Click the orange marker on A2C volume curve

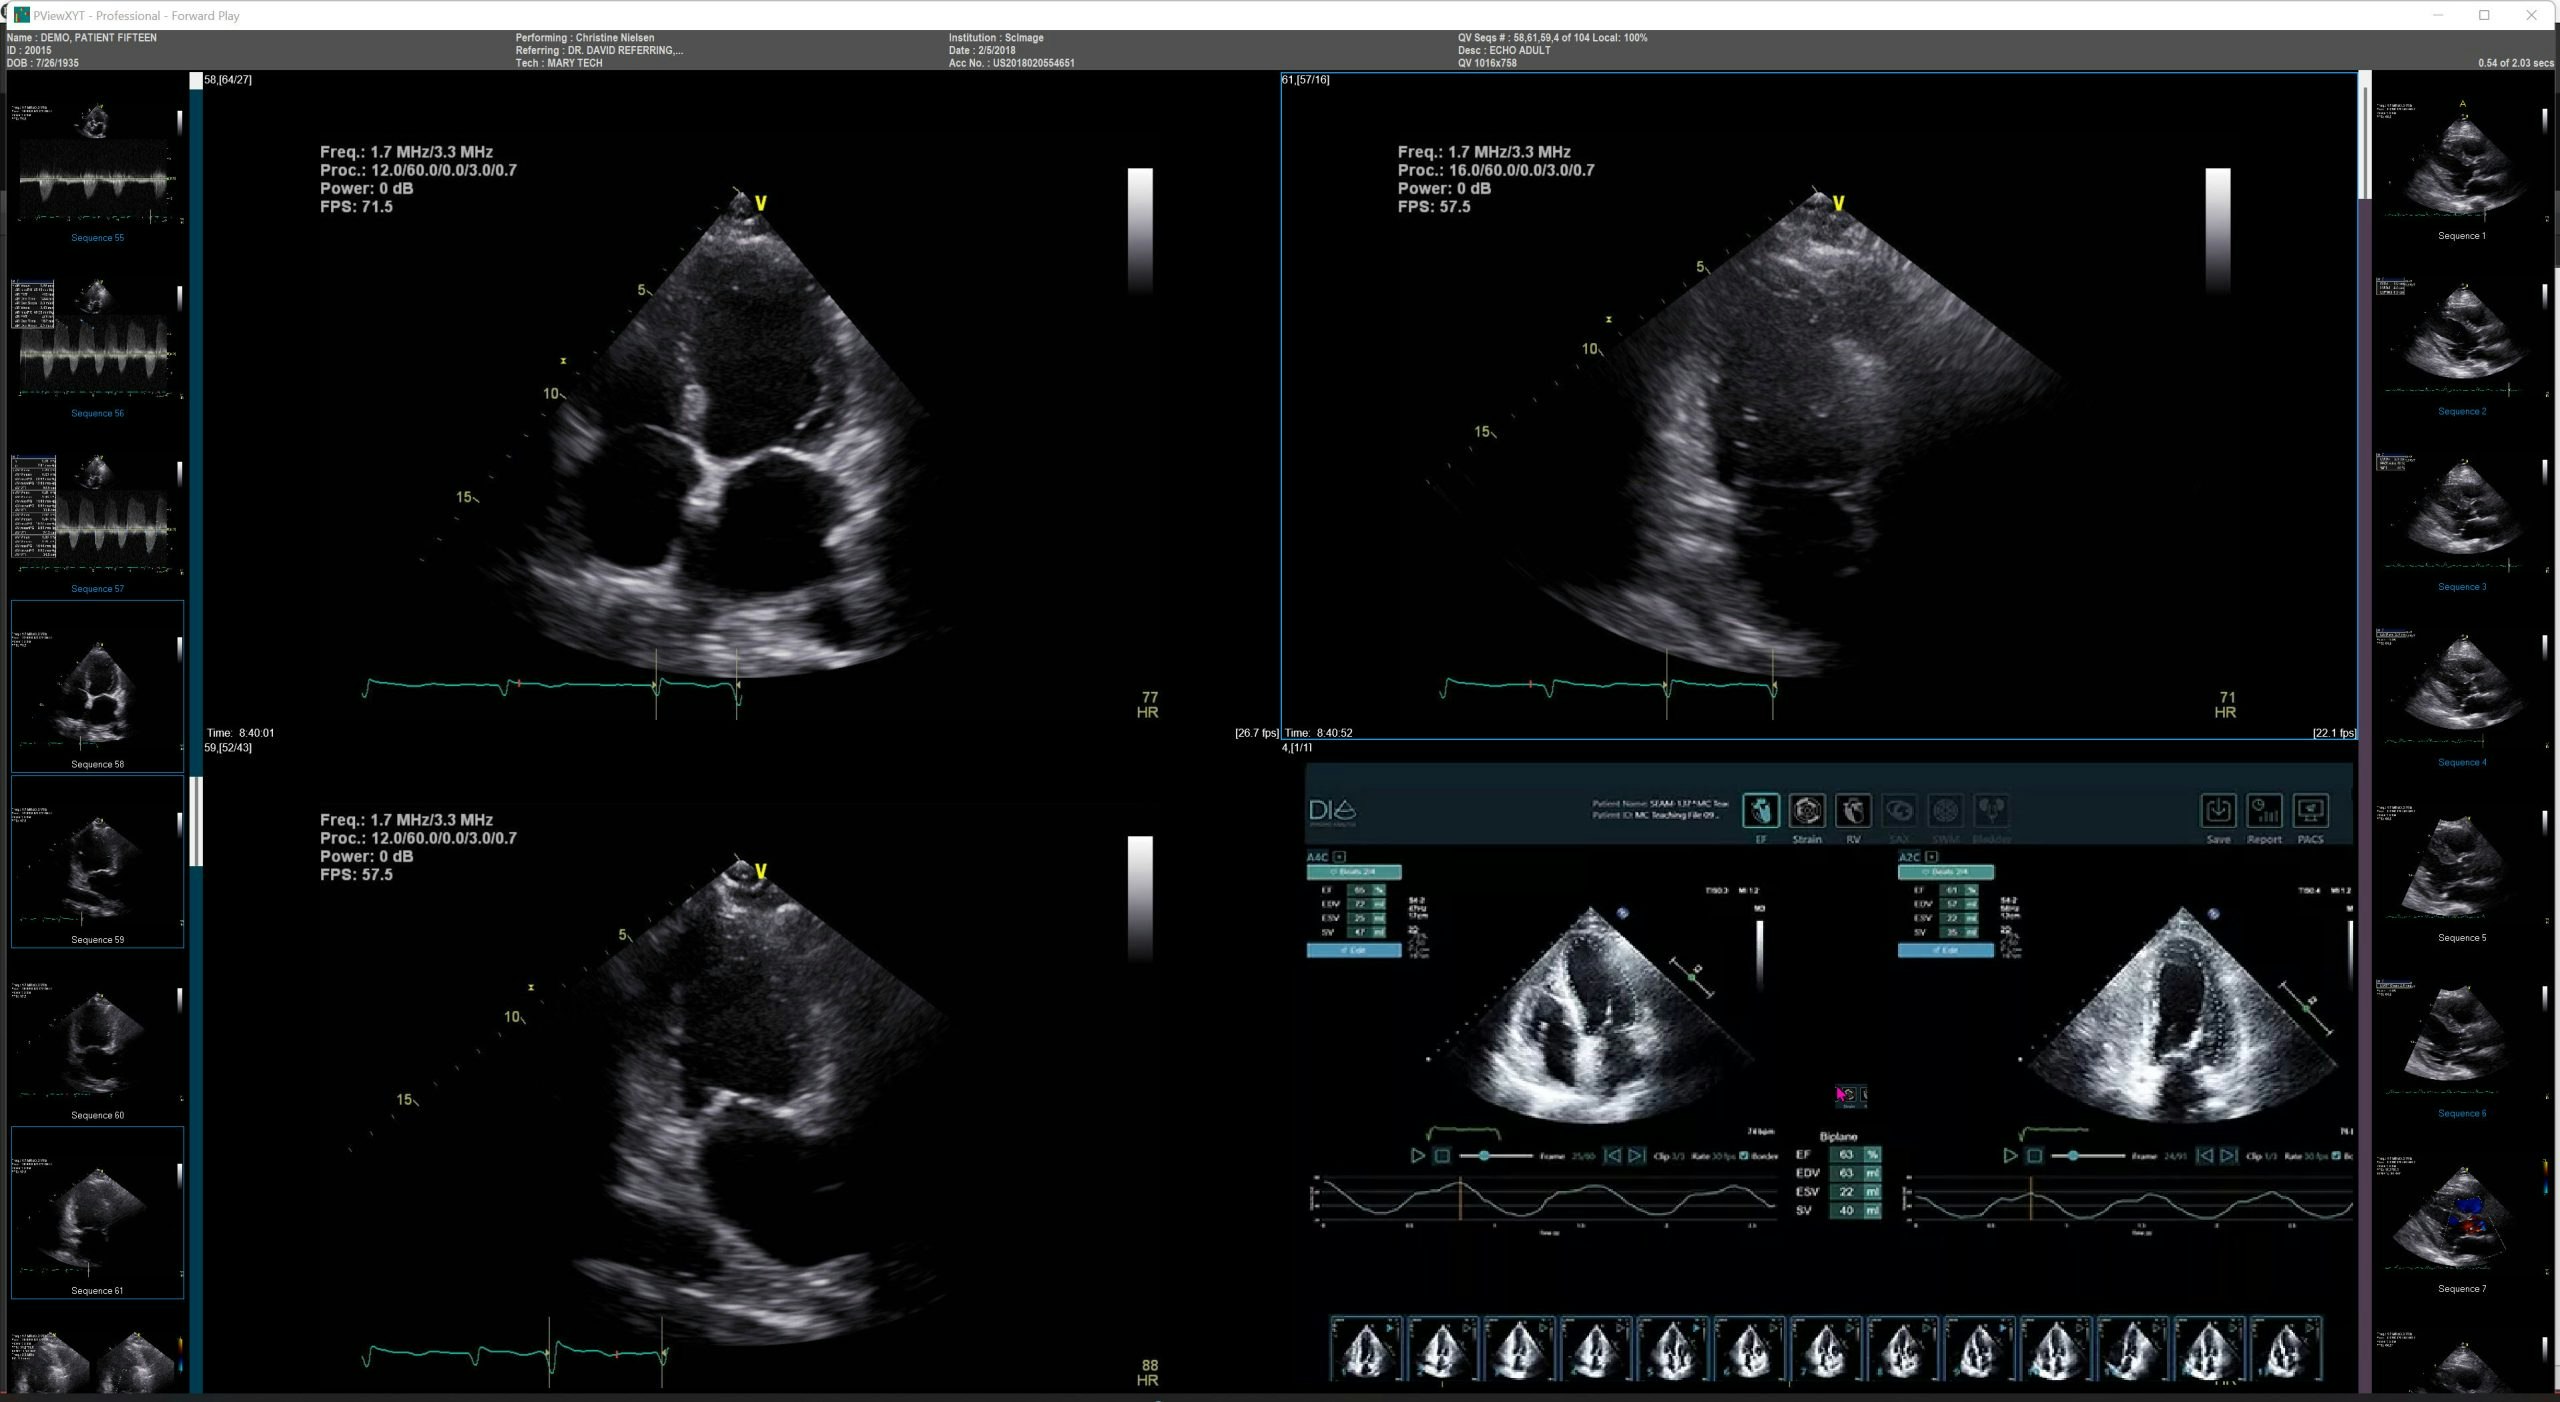tap(2031, 1198)
